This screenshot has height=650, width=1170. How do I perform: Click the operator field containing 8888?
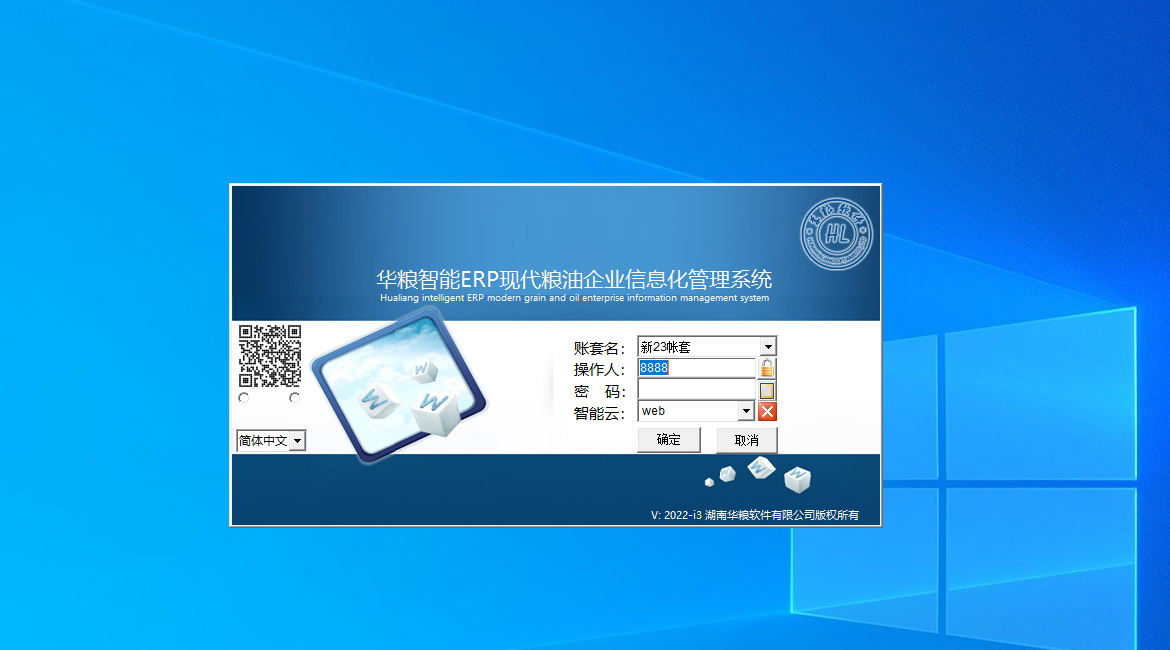[695, 367]
